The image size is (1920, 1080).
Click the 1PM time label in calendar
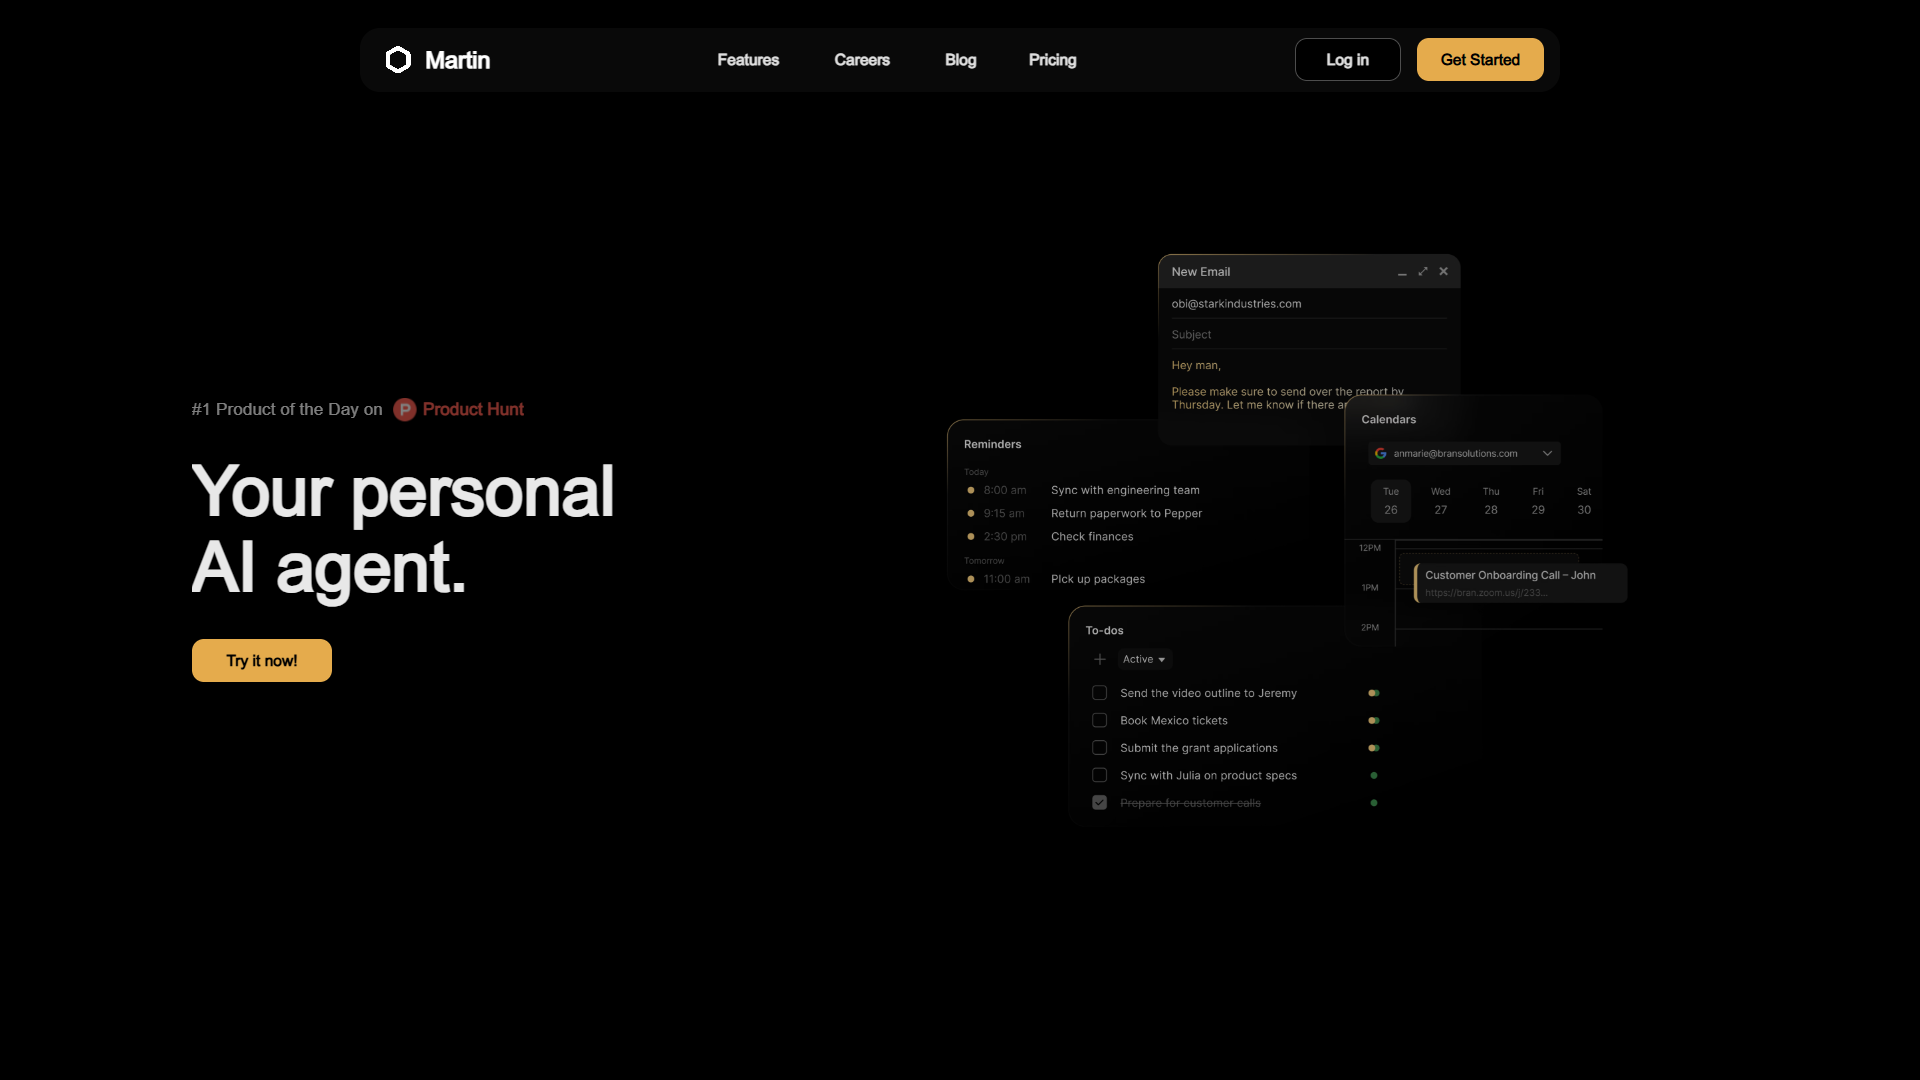click(x=1370, y=588)
